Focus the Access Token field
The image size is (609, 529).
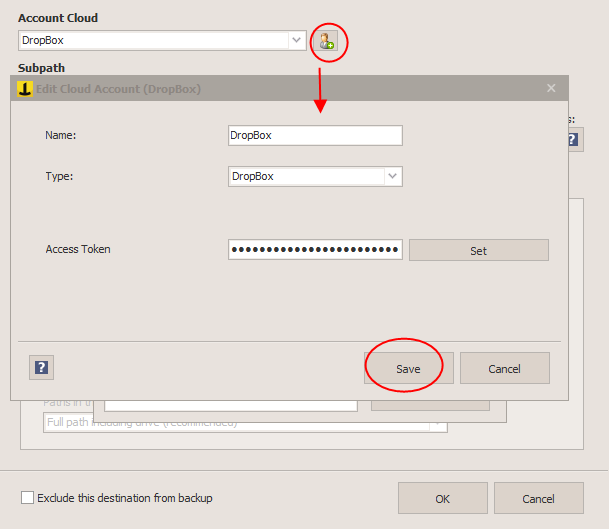[x=315, y=249]
